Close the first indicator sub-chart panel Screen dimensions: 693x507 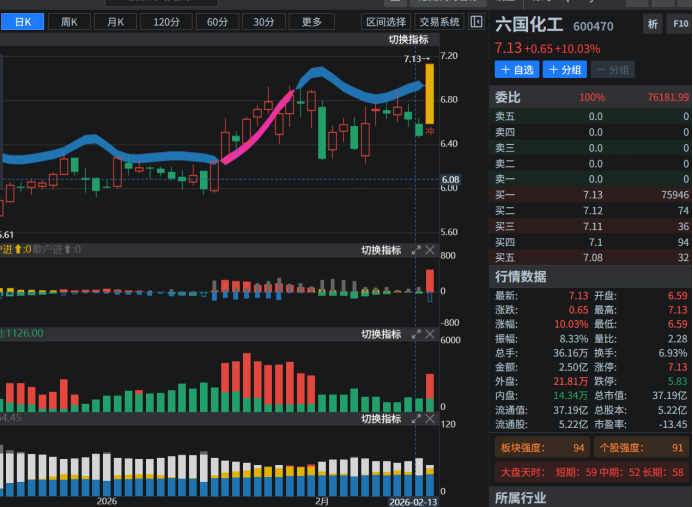tap(431, 250)
